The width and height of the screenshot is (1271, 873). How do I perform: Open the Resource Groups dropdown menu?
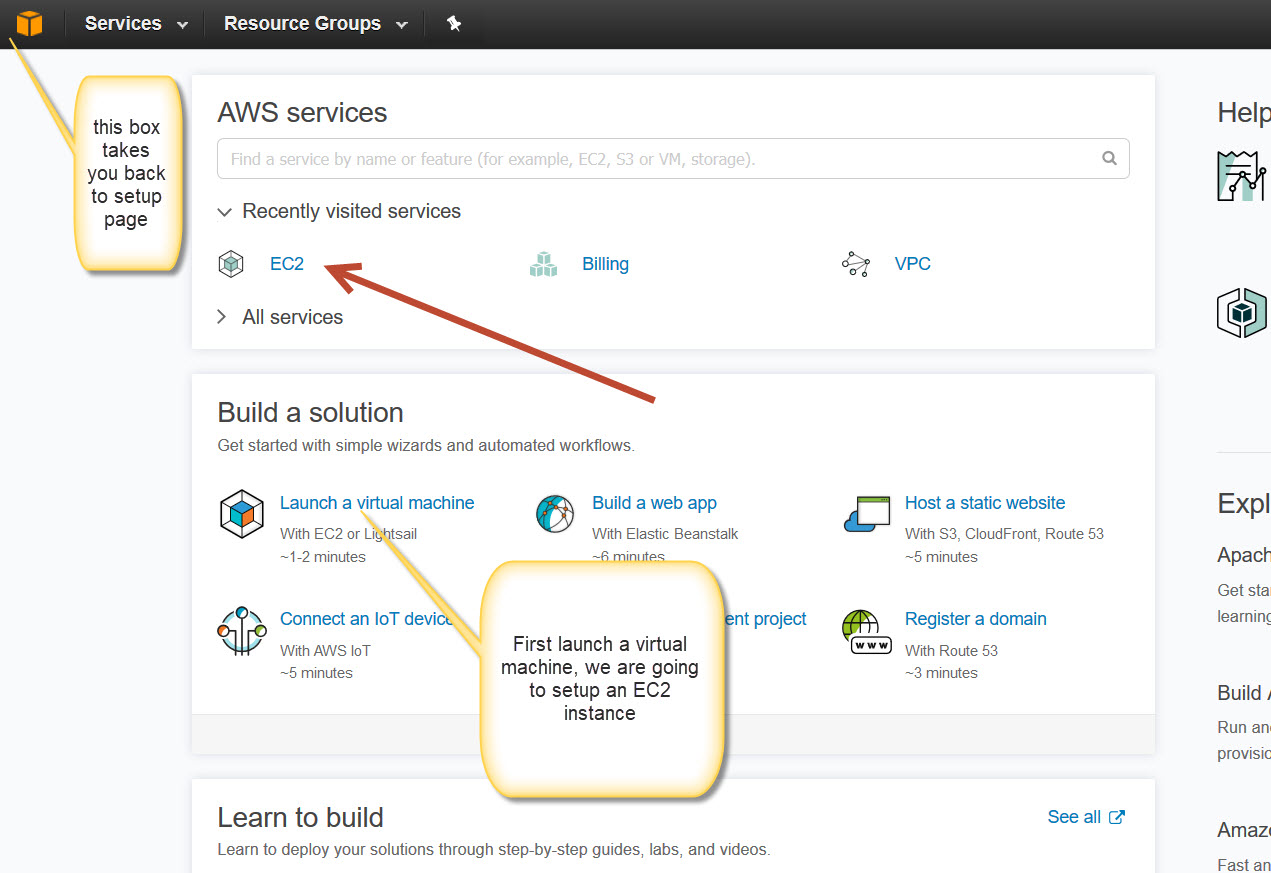(315, 23)
